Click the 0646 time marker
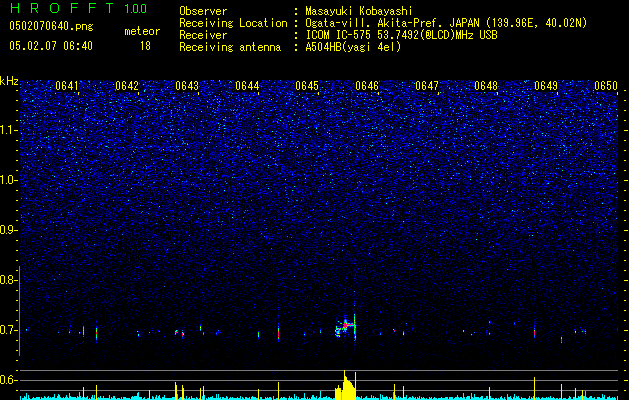This screenshot has height=400, width=629. click(367, 86)
